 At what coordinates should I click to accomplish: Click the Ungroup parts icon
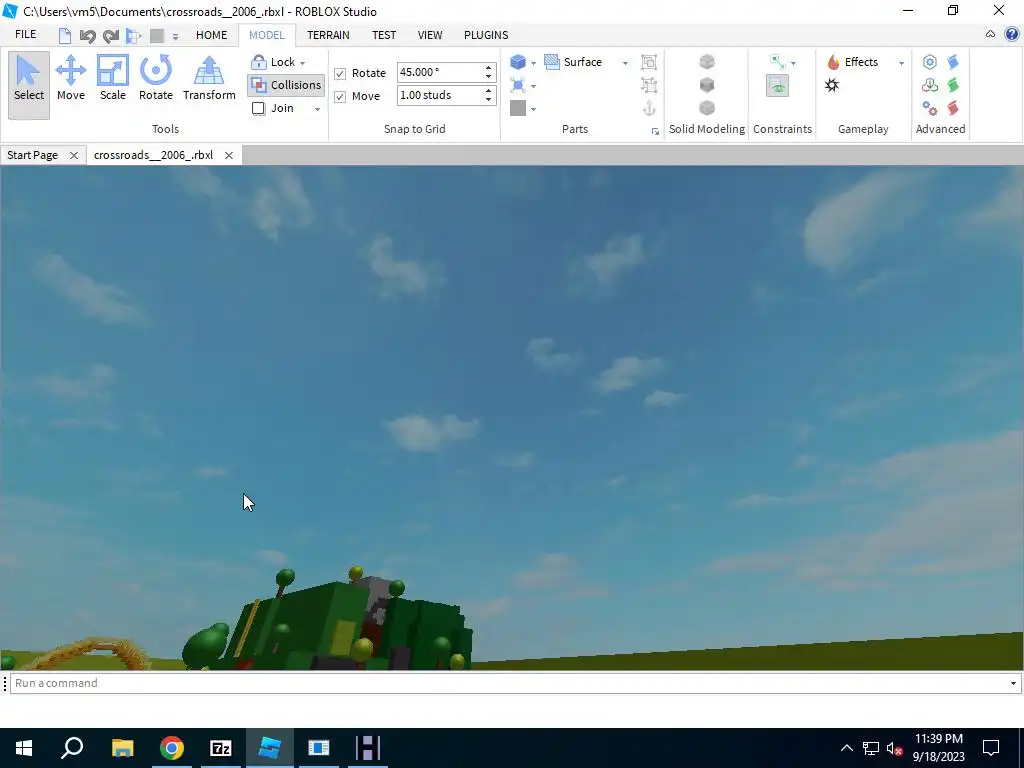tap(648, 85)
